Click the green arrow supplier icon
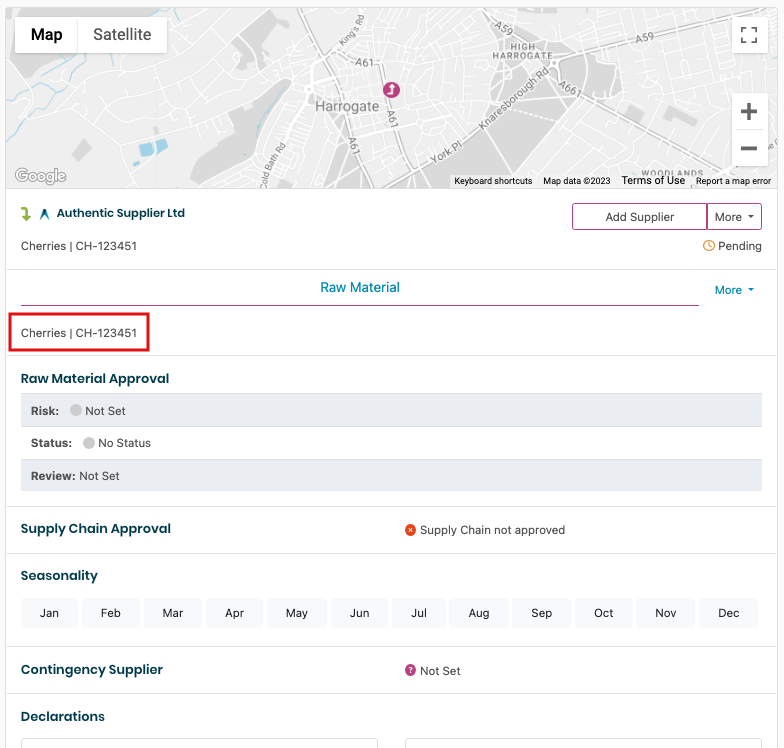Viewport: 784px width, 748px height. (27, 214)
